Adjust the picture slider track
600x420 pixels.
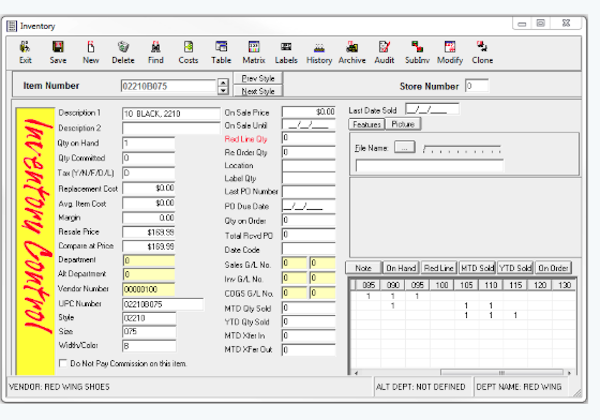click(462, 148)
